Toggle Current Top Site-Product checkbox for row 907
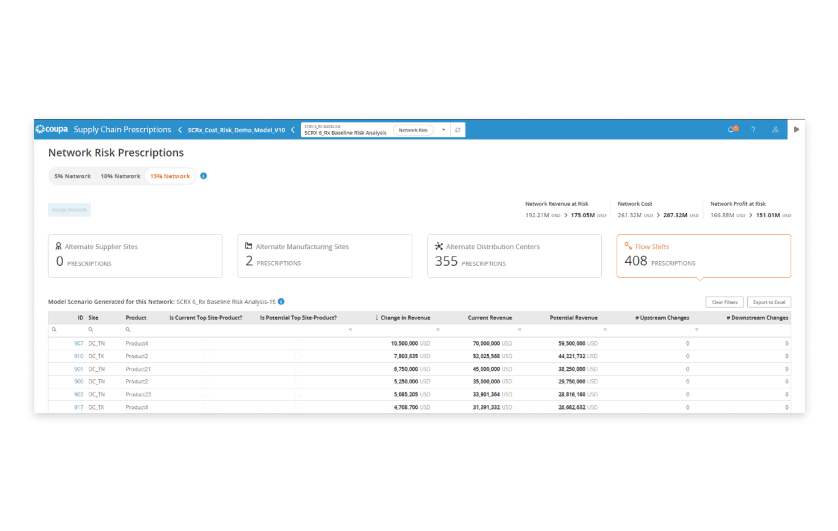 206,343
